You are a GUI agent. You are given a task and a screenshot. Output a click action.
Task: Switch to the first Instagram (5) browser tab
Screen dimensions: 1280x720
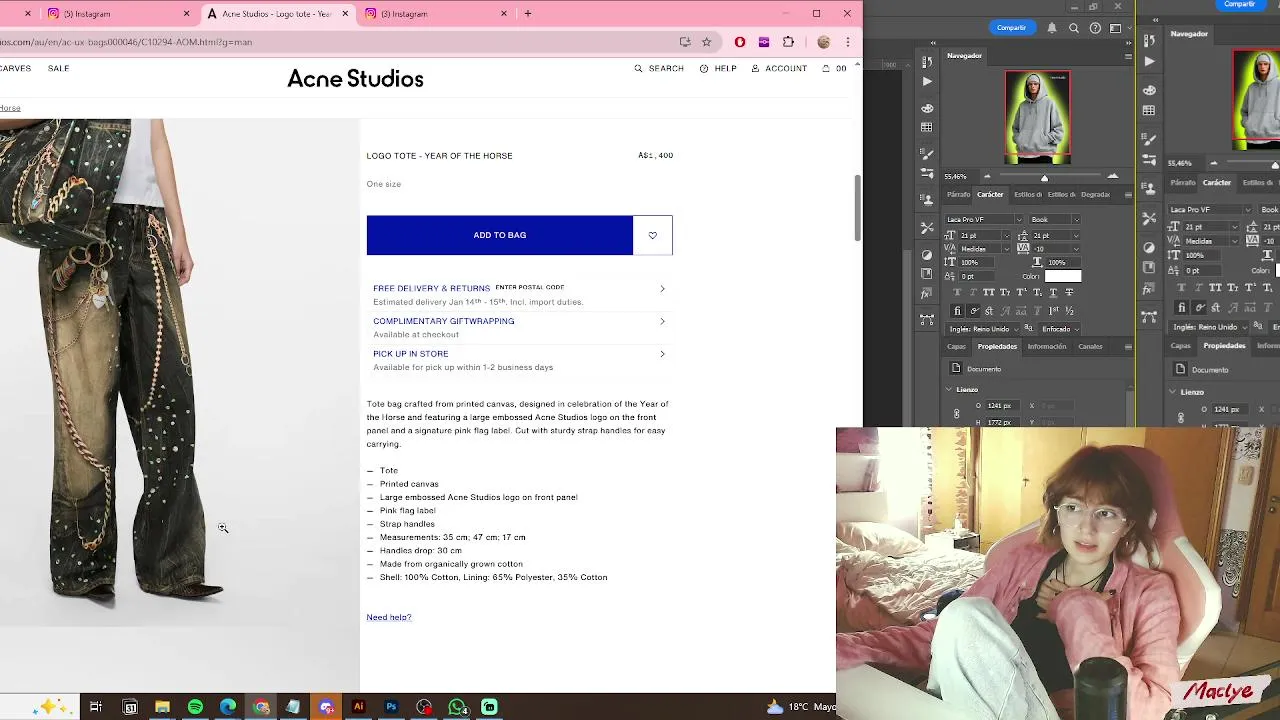click(117, 14)
